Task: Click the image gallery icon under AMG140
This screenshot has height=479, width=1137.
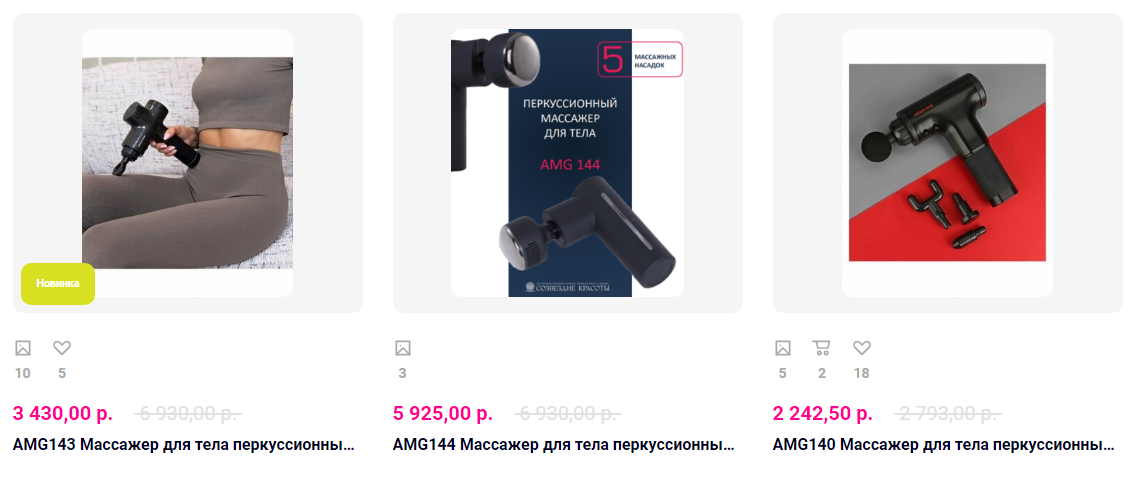Action: [782, 348]
